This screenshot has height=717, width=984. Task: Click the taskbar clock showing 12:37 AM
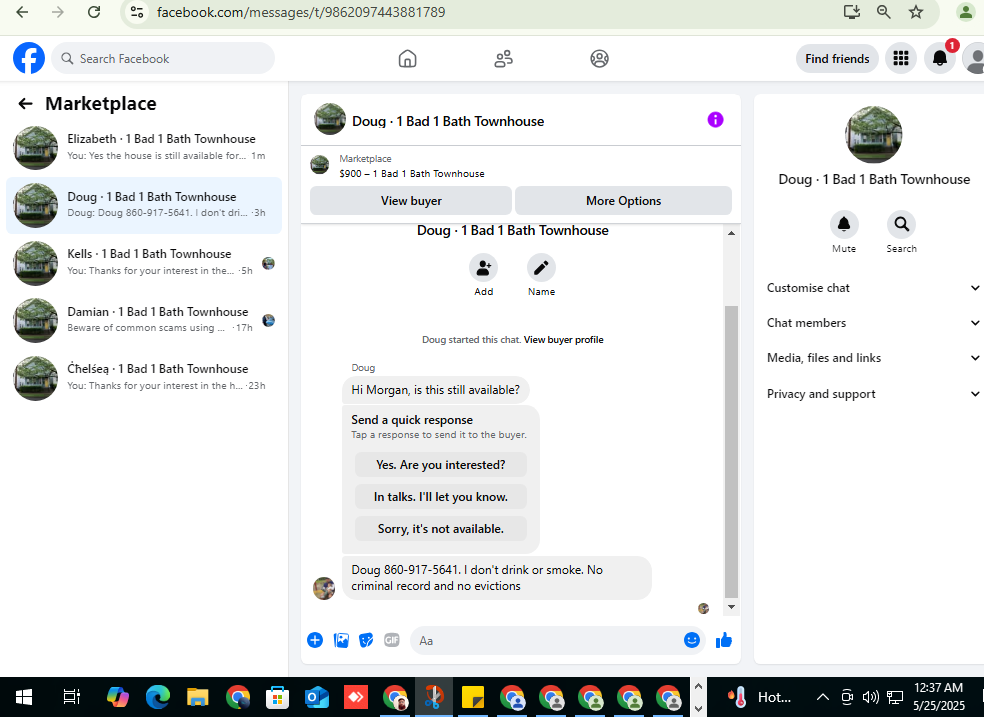(x=938, y=697)
